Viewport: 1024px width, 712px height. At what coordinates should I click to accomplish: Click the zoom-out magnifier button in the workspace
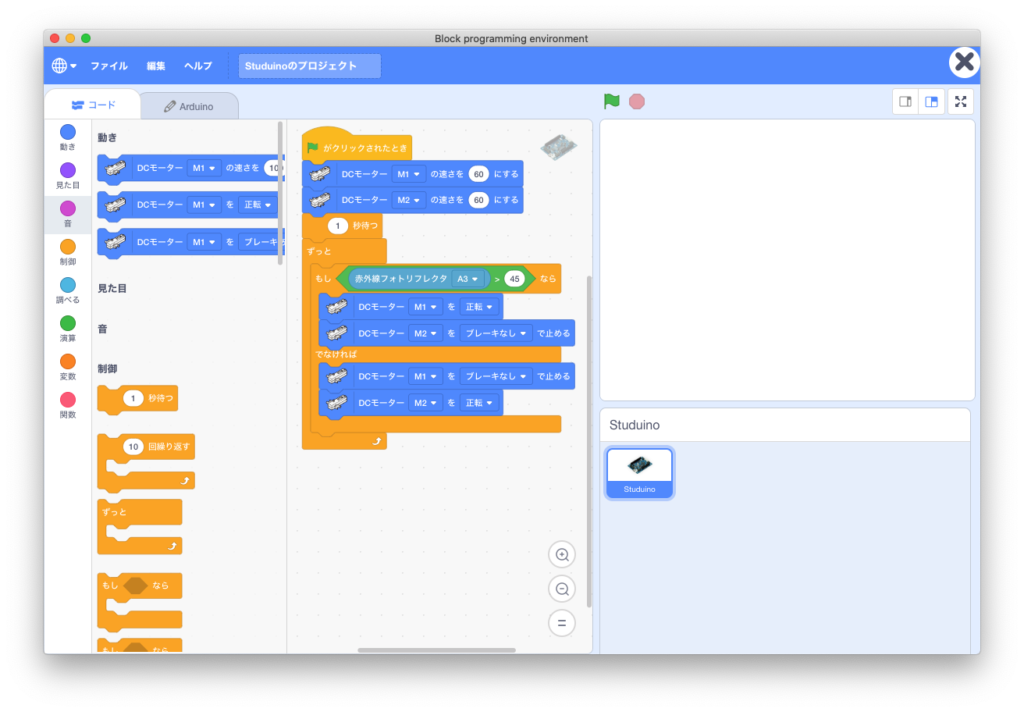(x=561, y=588)
